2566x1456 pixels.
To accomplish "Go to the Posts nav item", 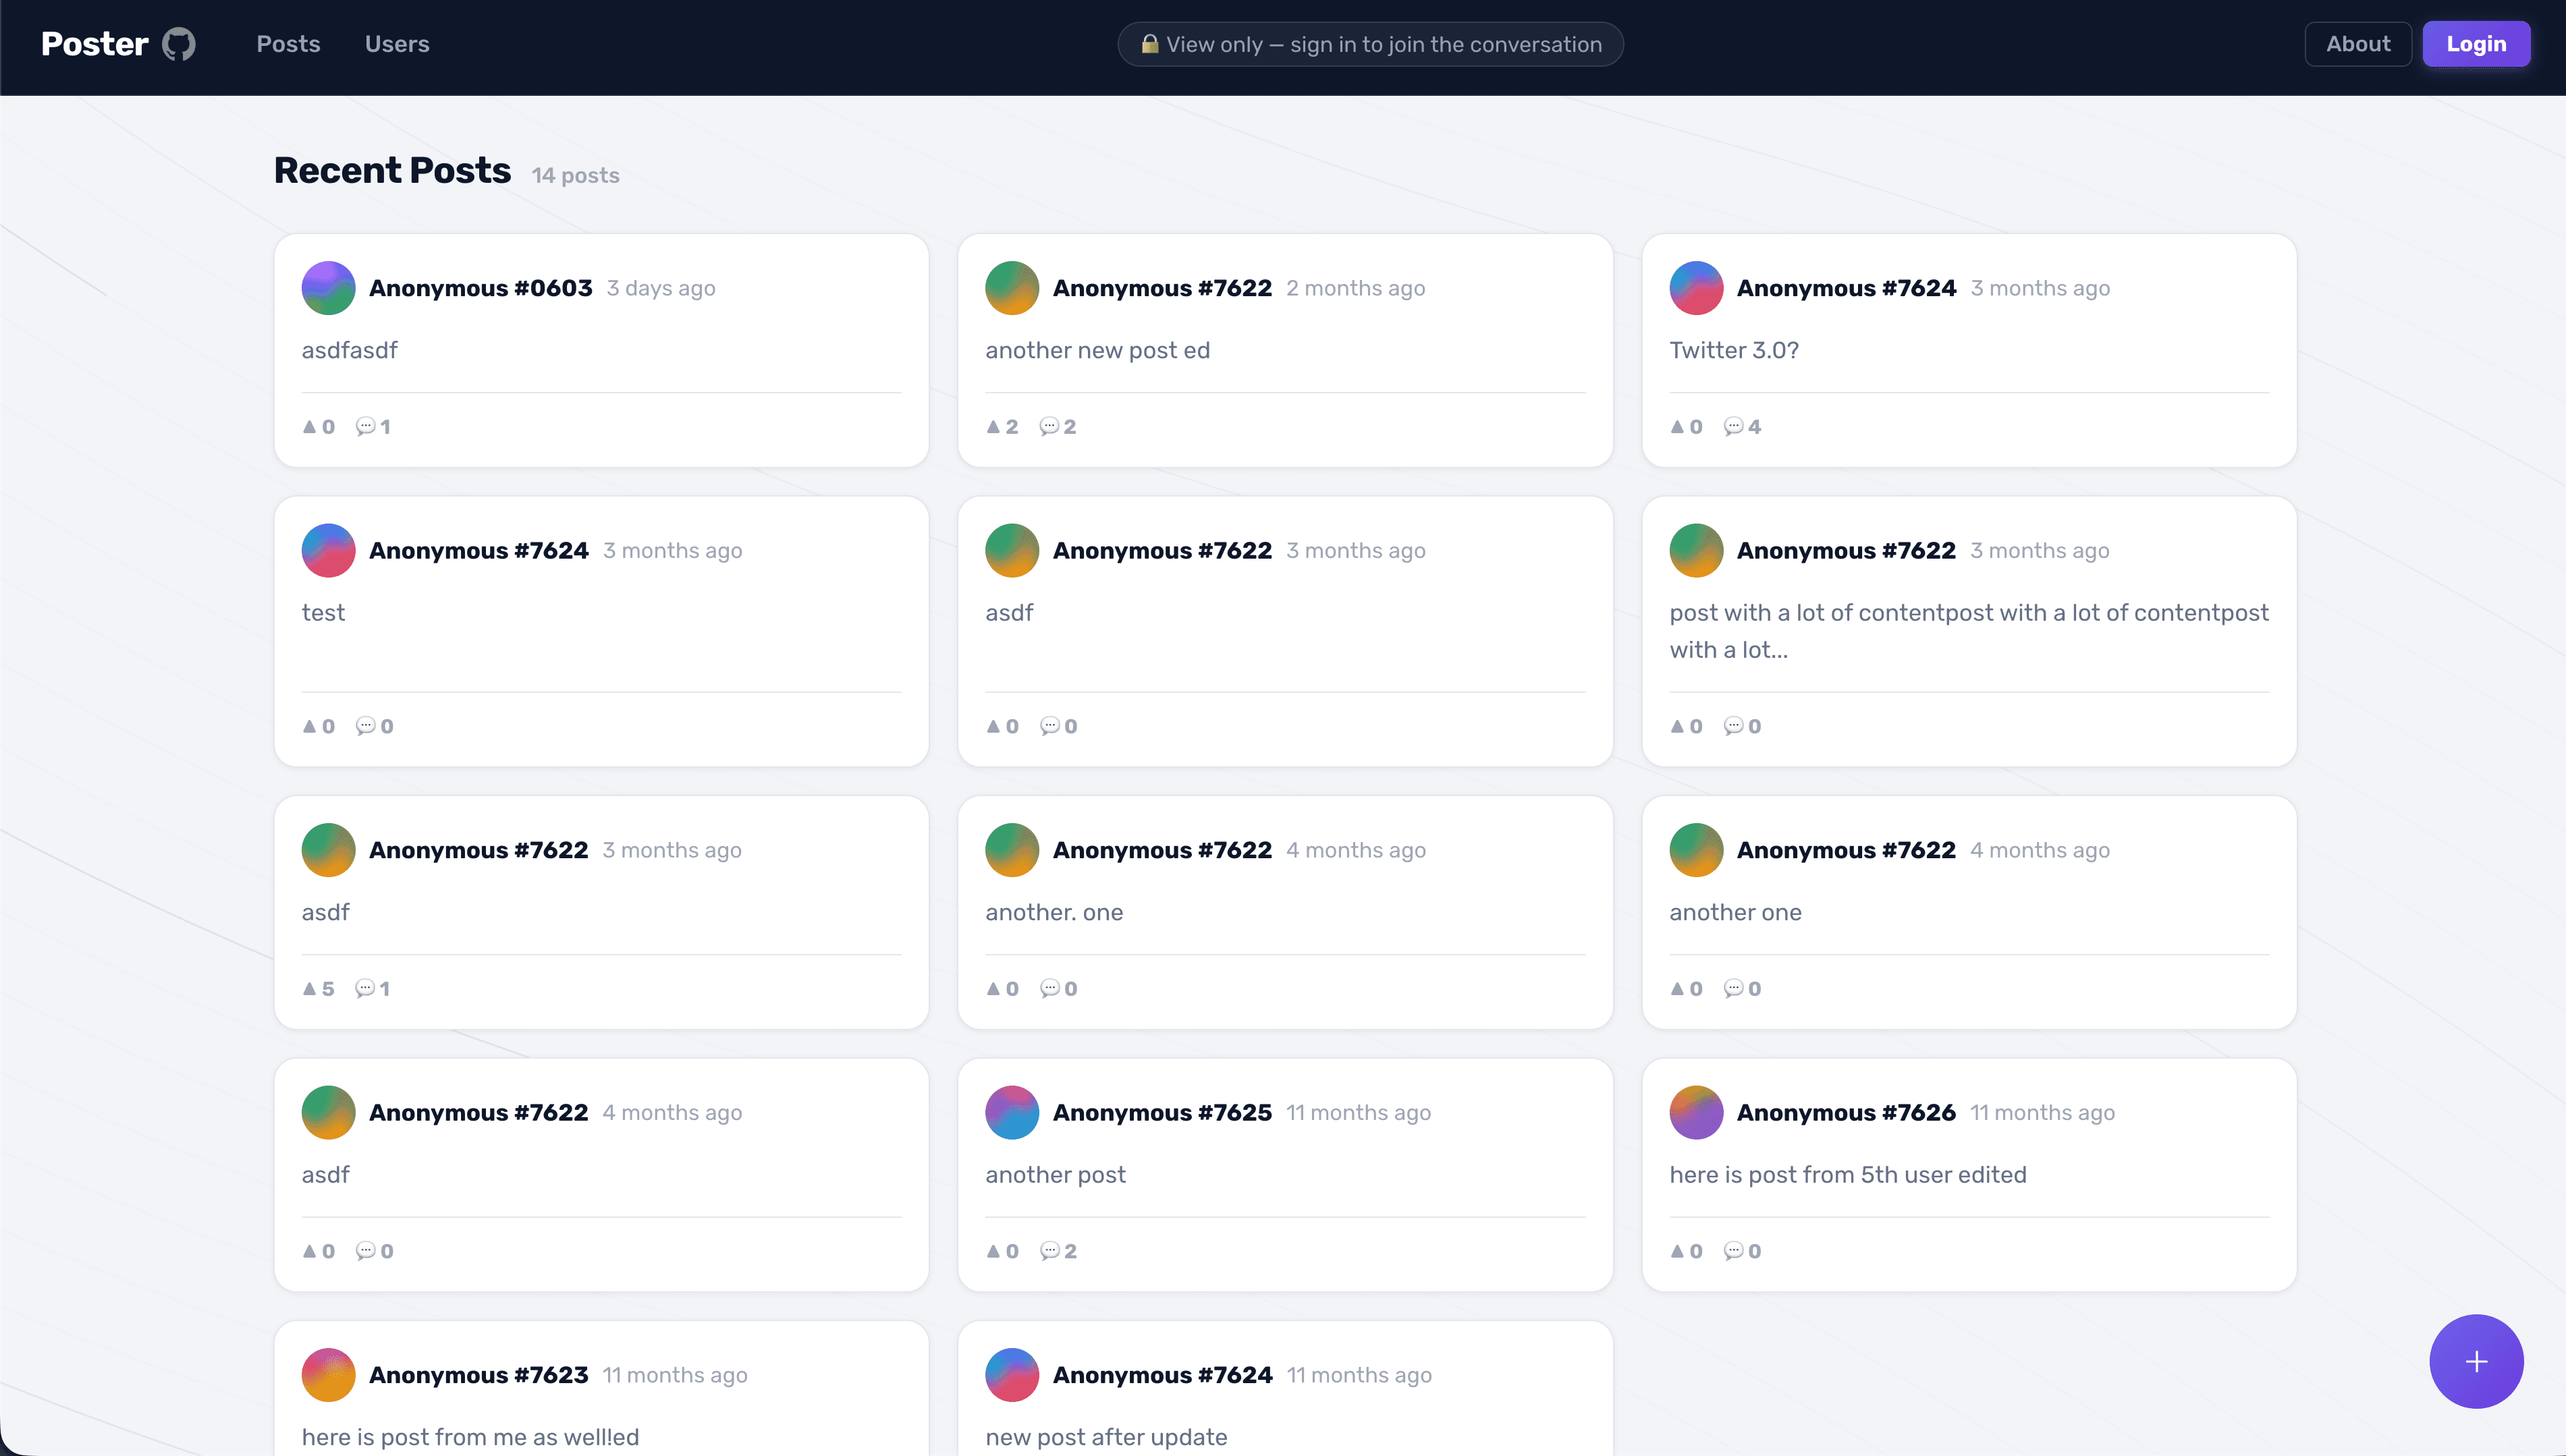I will tap(288, 44).
